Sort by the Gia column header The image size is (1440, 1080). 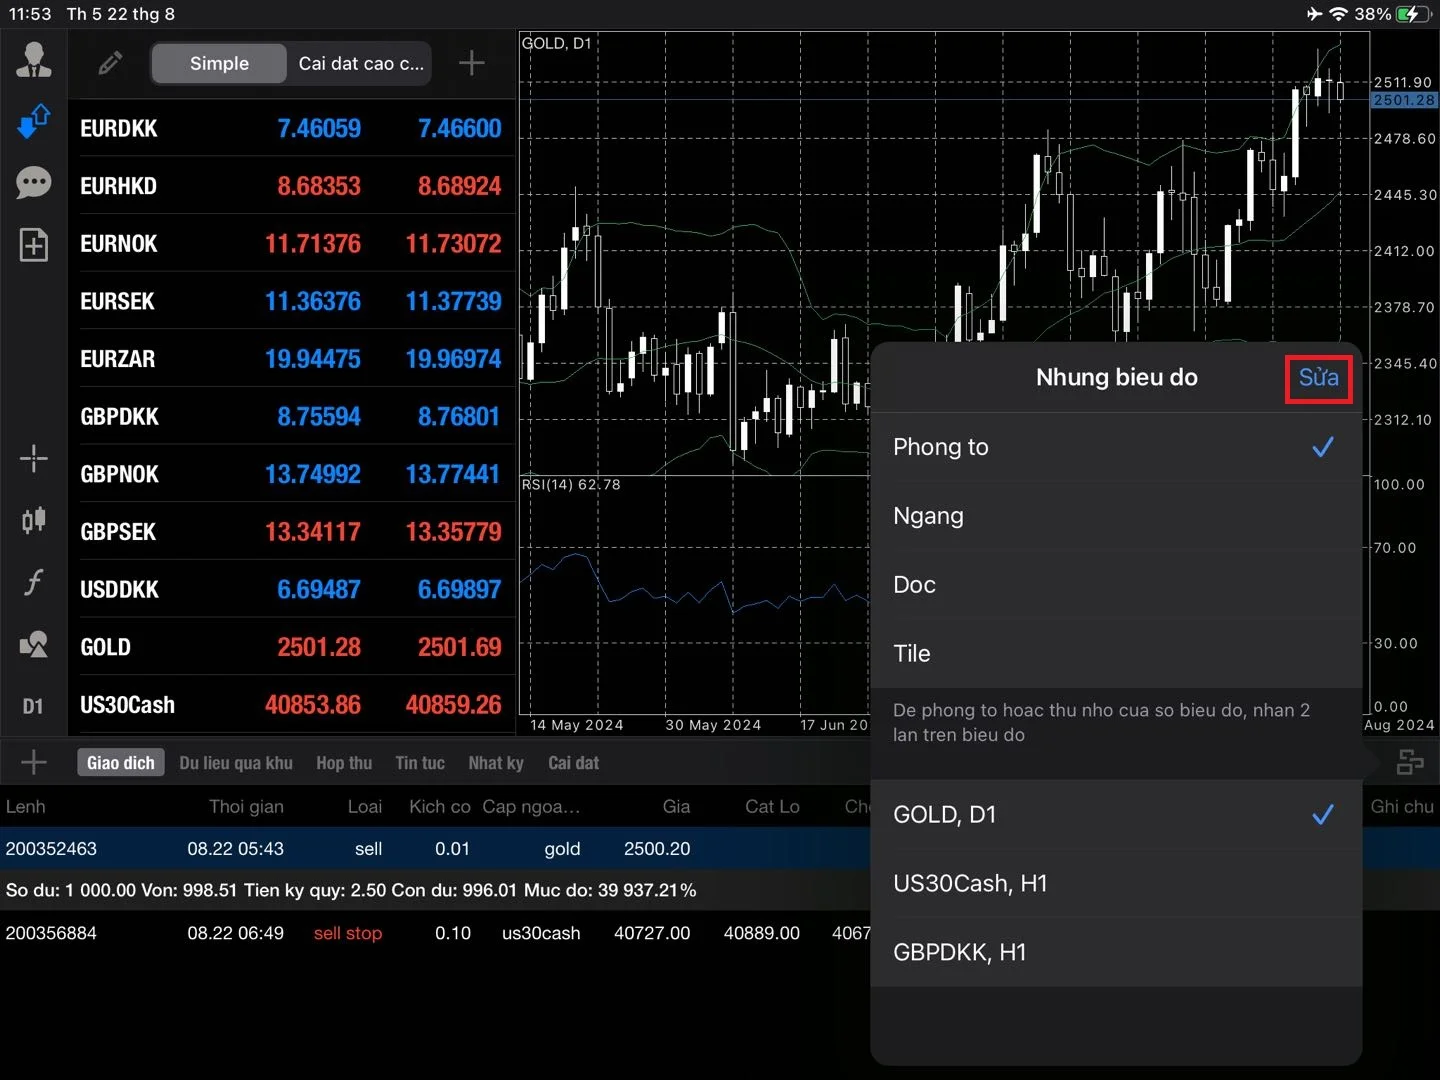(676, 807)
